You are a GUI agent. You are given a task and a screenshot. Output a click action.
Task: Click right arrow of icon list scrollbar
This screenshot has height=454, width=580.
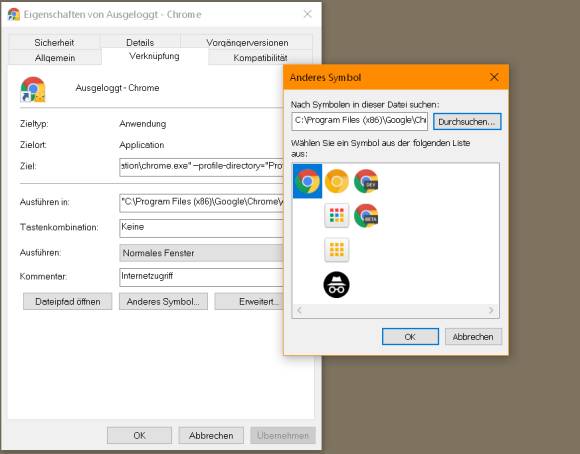491,310
